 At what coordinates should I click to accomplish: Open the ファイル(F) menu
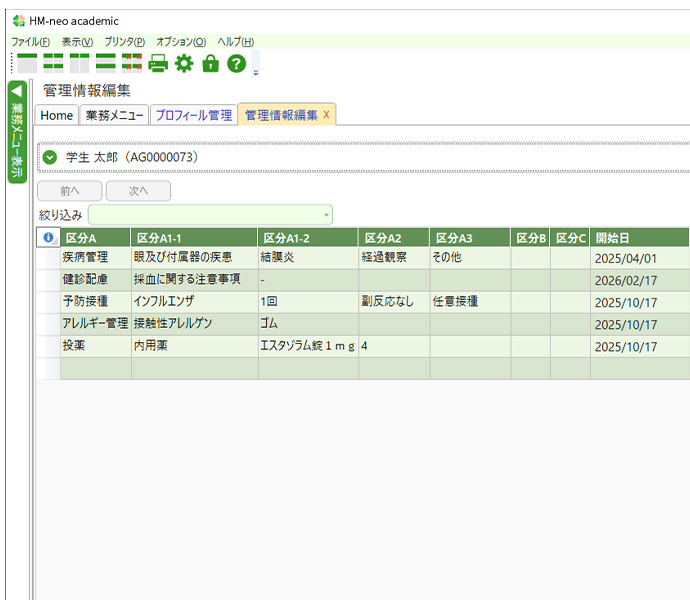point(30,42)
